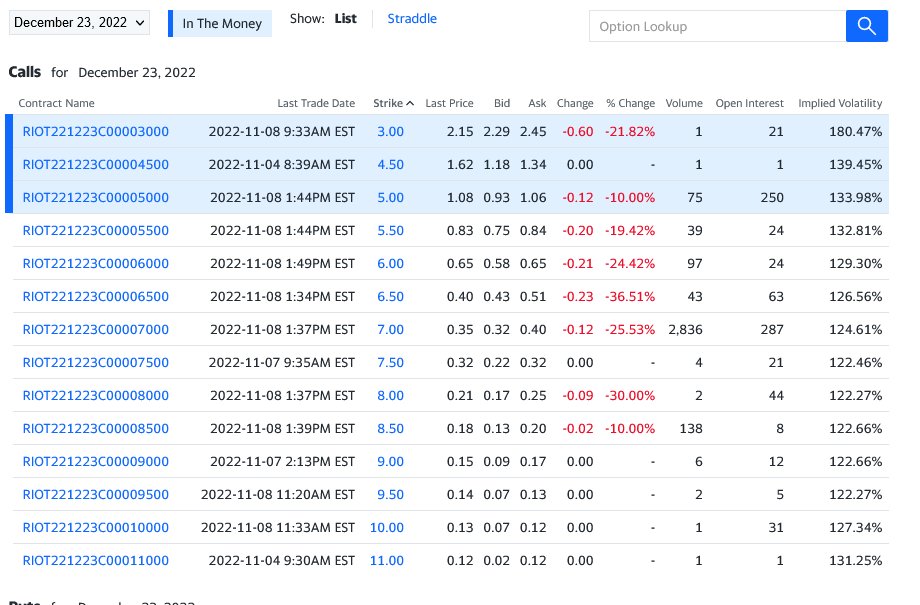Sort by Strike column header
920x605 pixels.
[393, 103]
